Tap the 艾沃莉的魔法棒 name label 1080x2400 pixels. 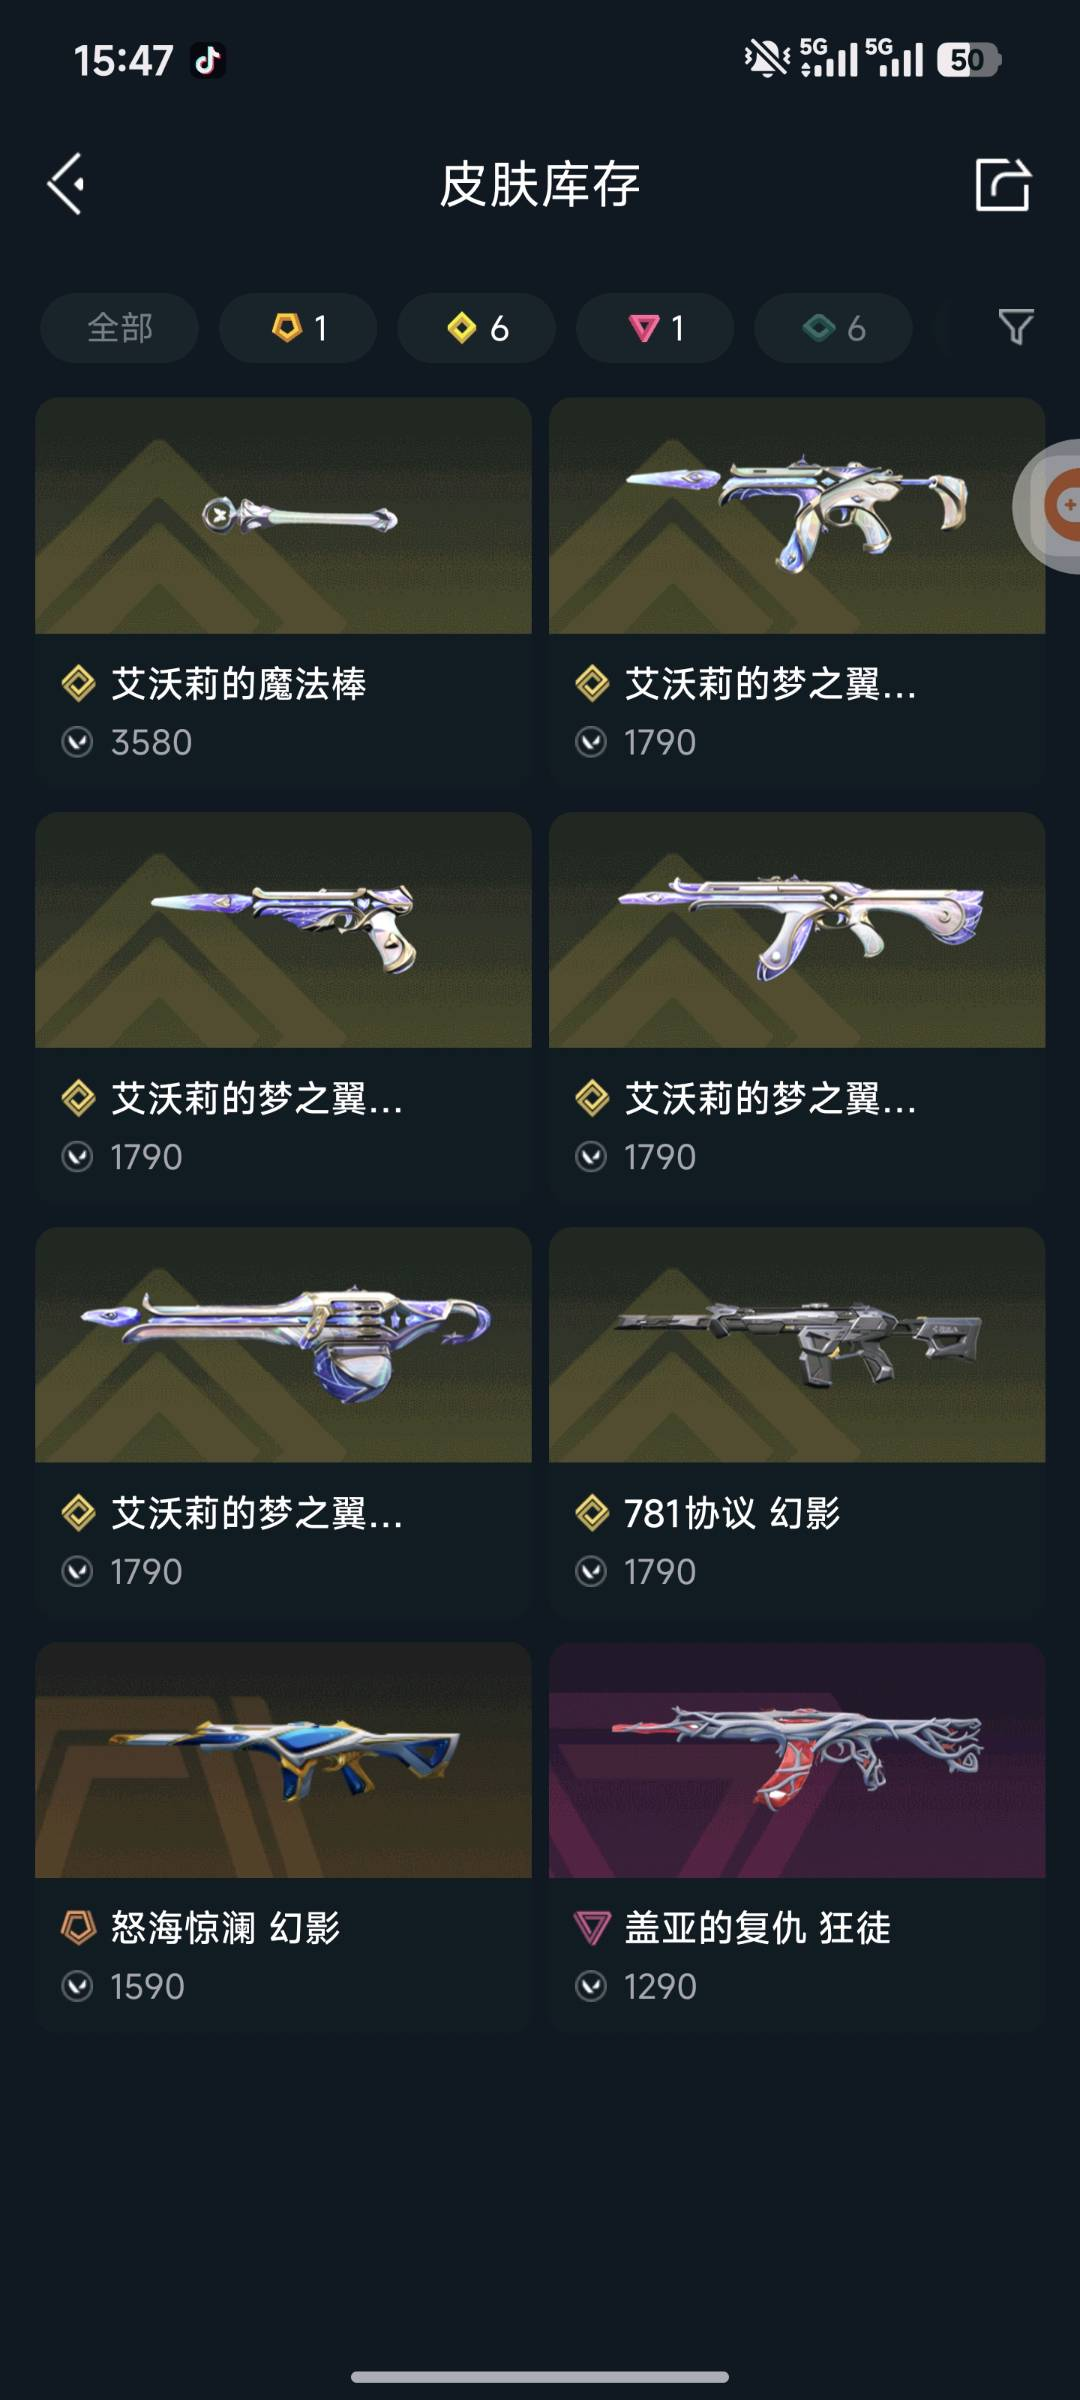(x=238, y=684)
